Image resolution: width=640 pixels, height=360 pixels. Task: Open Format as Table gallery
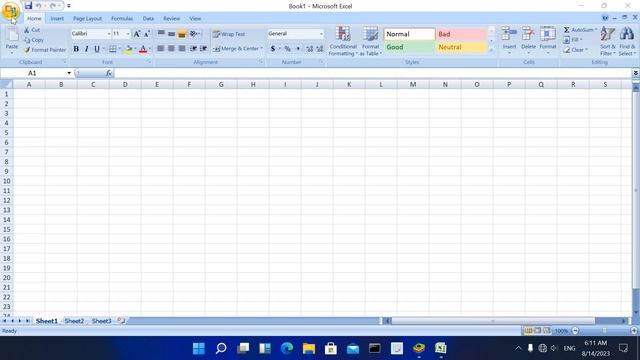click(371, 41)
